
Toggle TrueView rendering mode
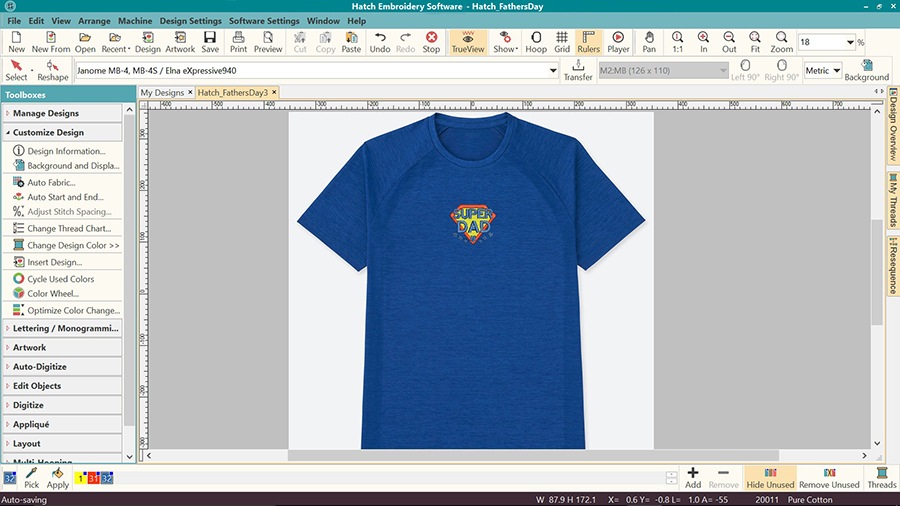pyautogui.click(x=467, y=42)
